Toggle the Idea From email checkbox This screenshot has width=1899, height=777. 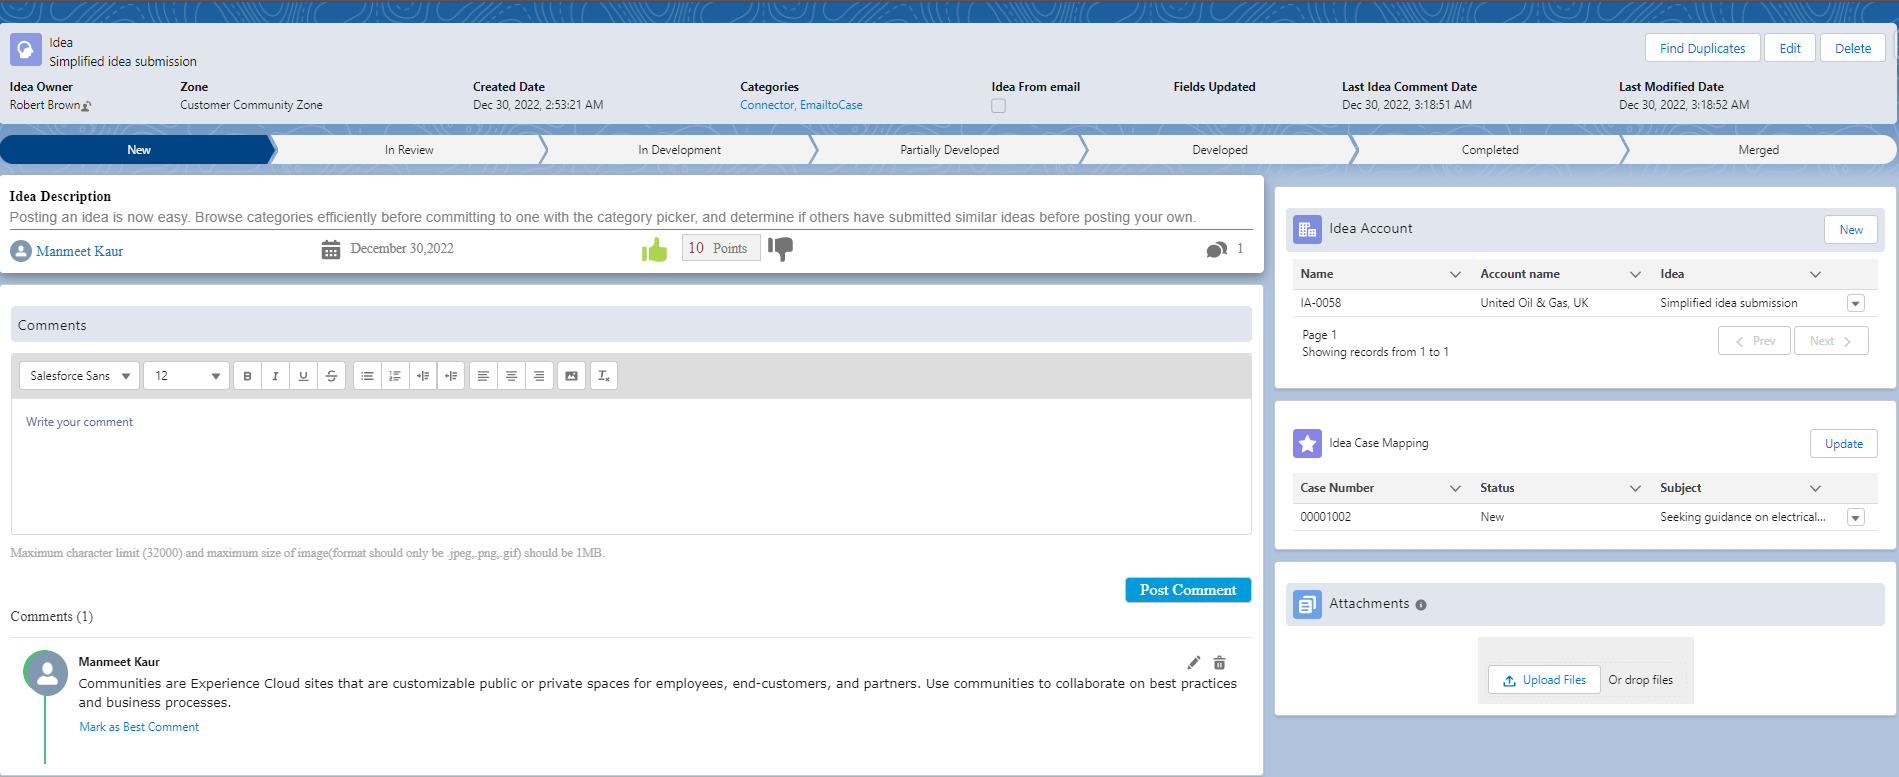pos(998,106)
